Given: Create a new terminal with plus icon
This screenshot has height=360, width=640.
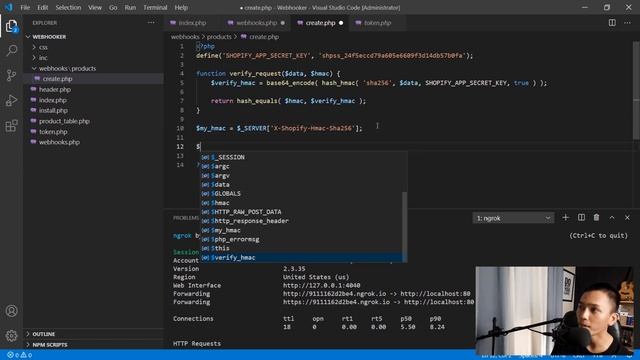Looking at the screenshot, I should point(565,218).
